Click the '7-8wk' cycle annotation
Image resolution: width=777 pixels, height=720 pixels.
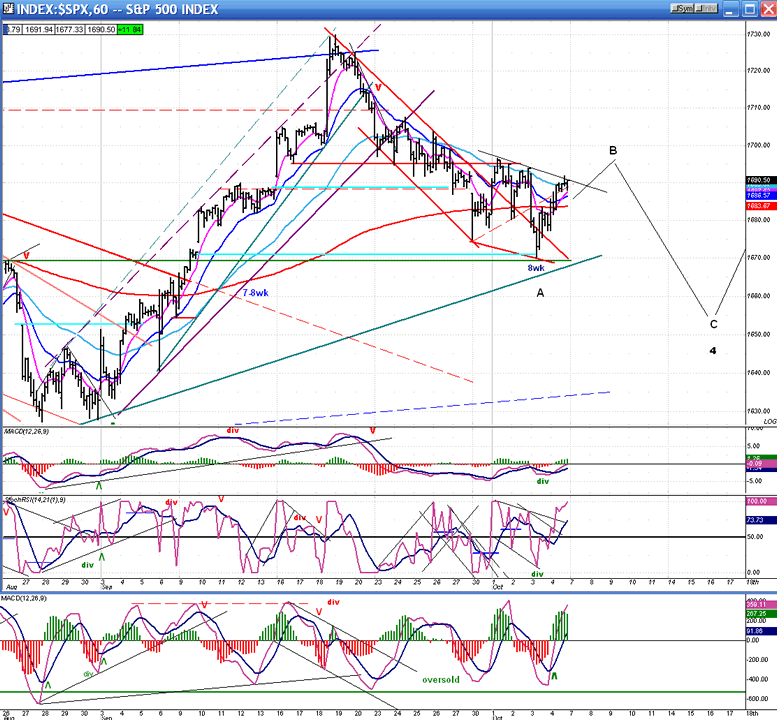click(x=255, y=292)
